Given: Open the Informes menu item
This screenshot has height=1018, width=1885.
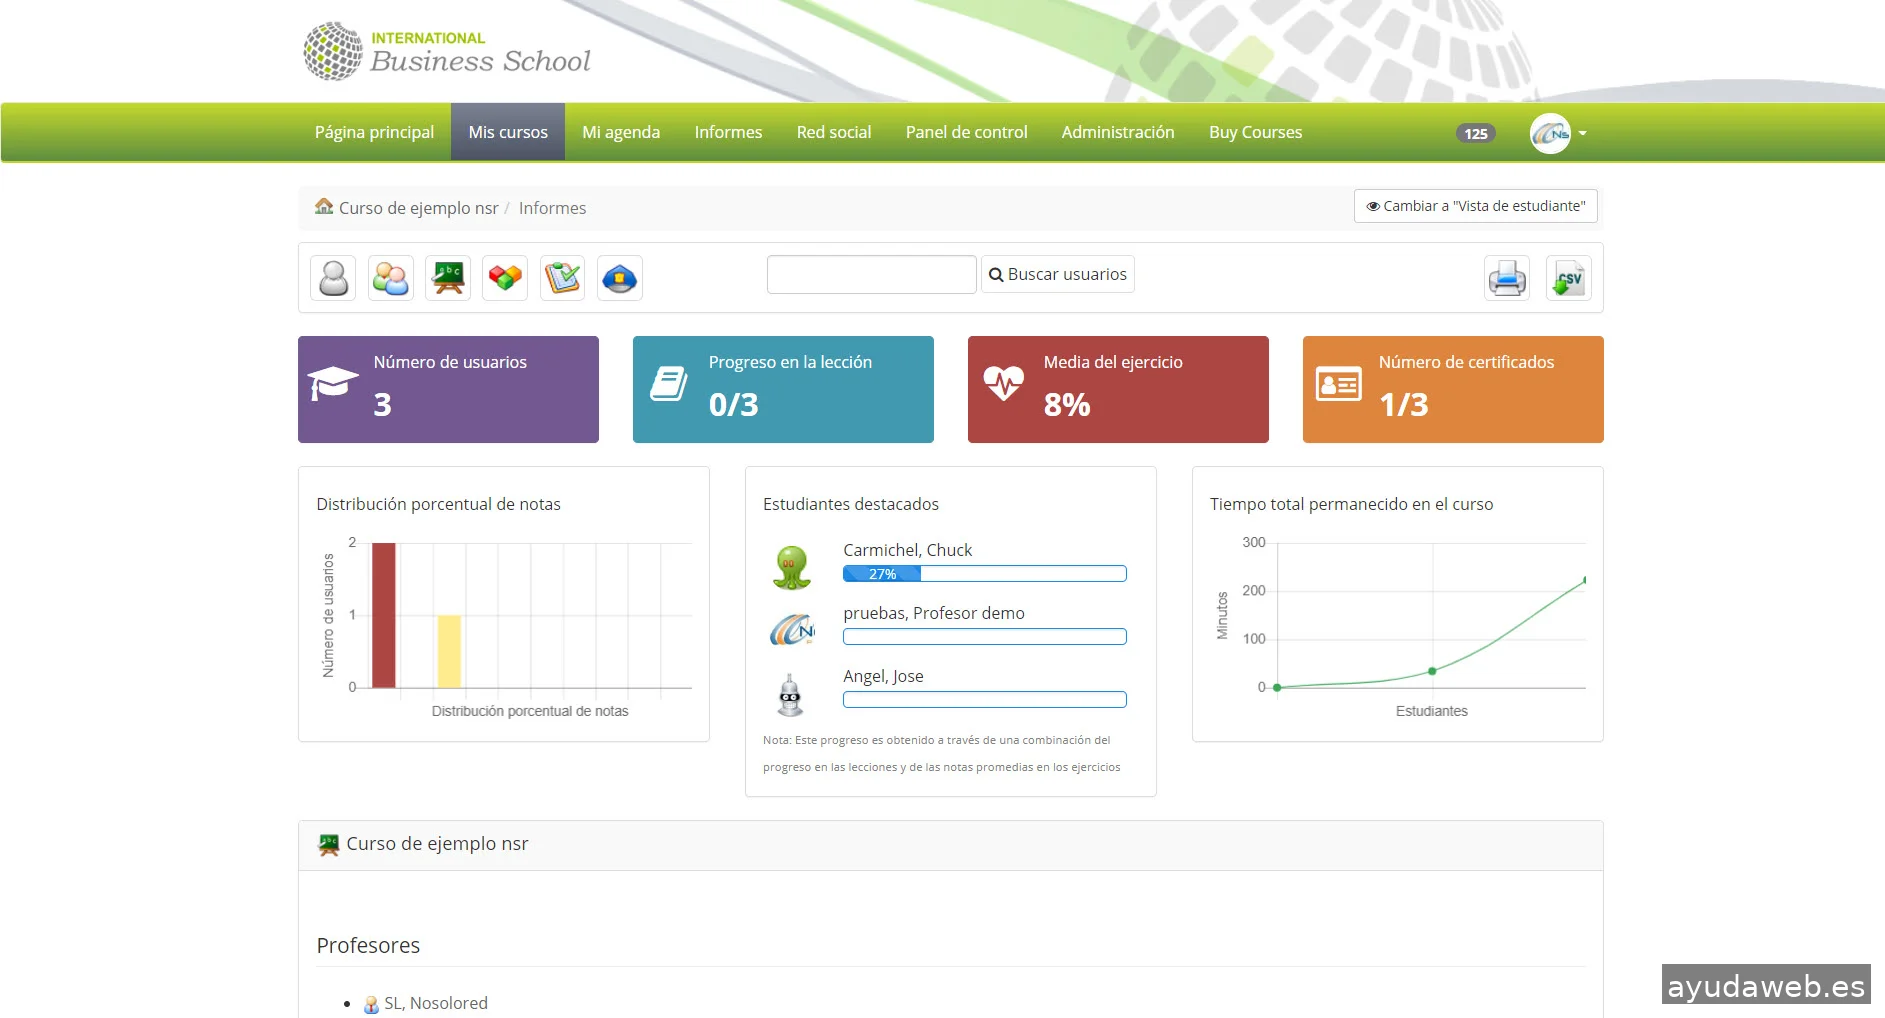Looking at the screenshot, I should 728,132.
